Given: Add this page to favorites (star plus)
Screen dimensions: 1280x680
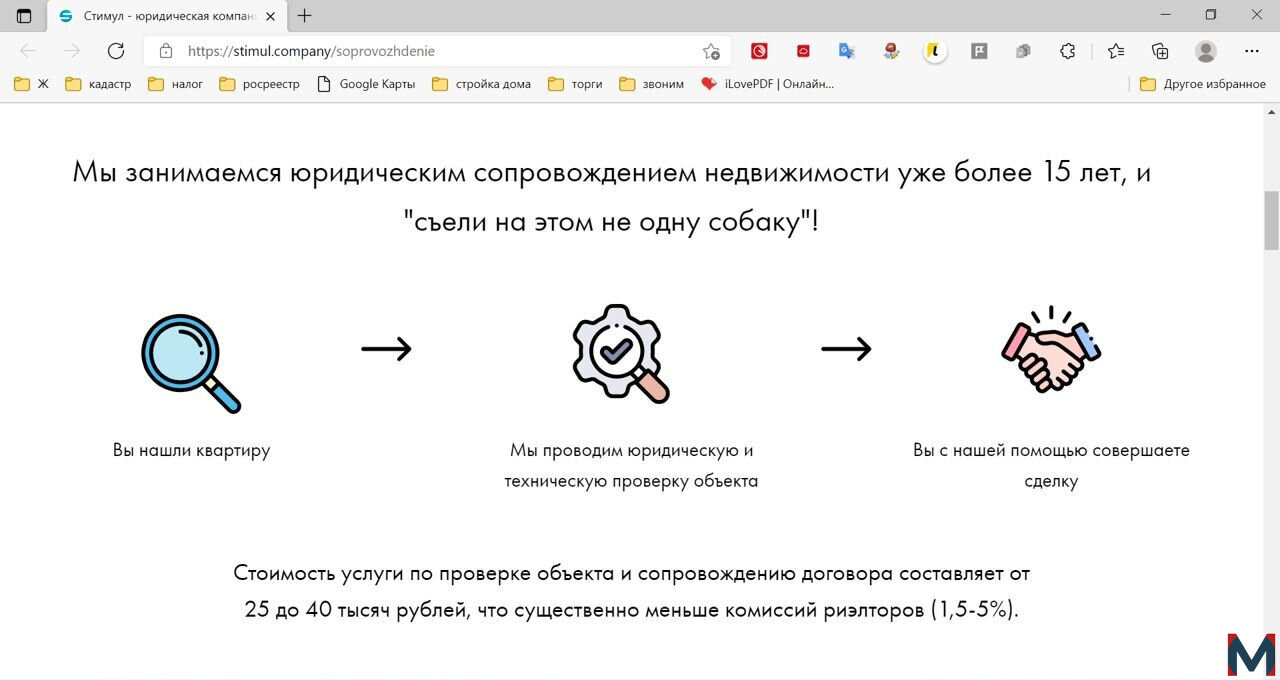Looking at the screenshot, I should (x=711, y=51).
